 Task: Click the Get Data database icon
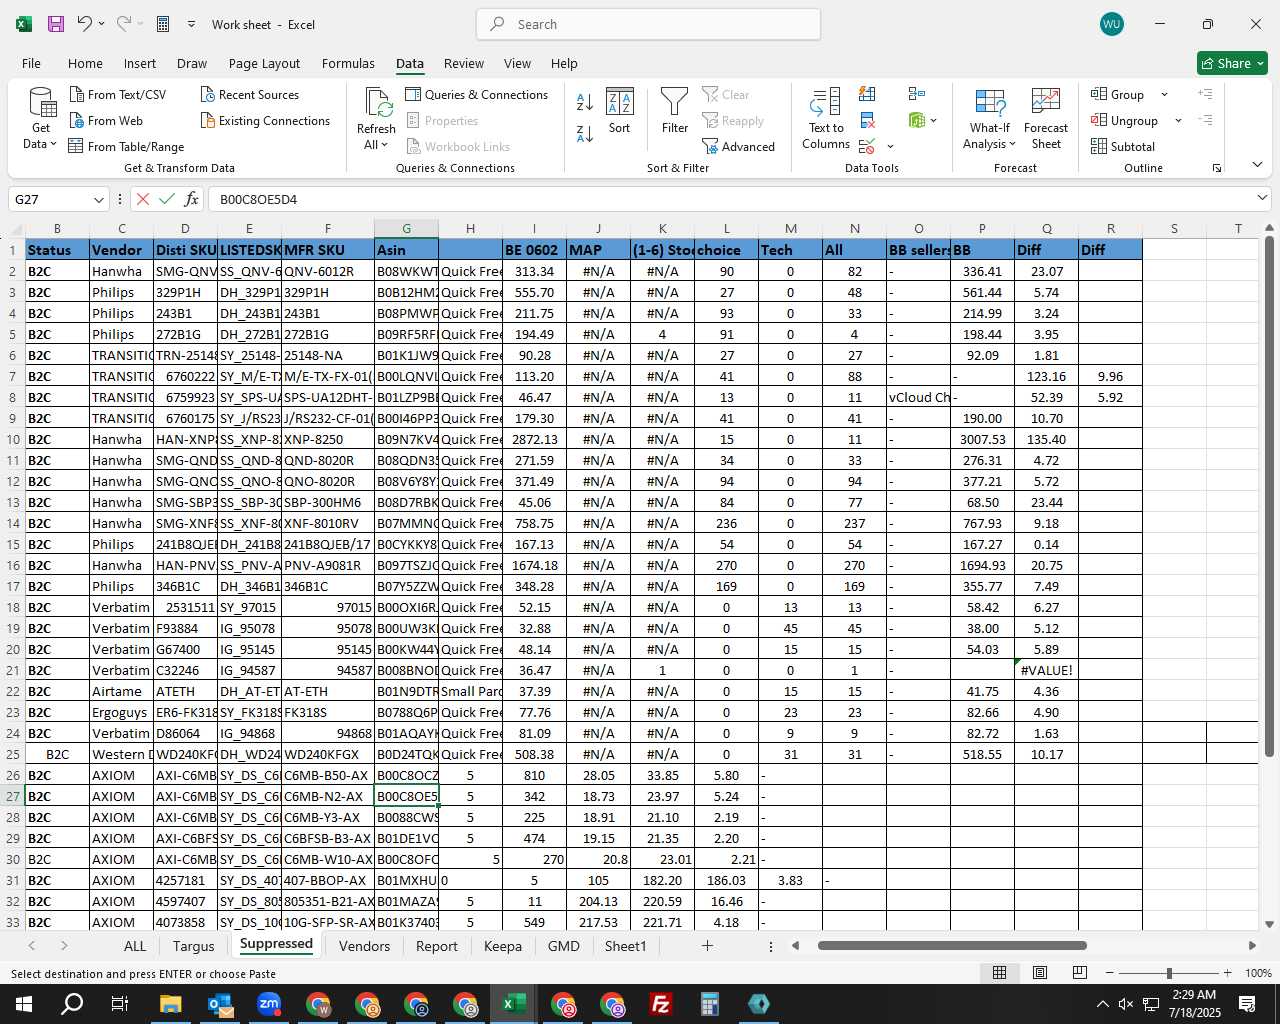(42, 102)
